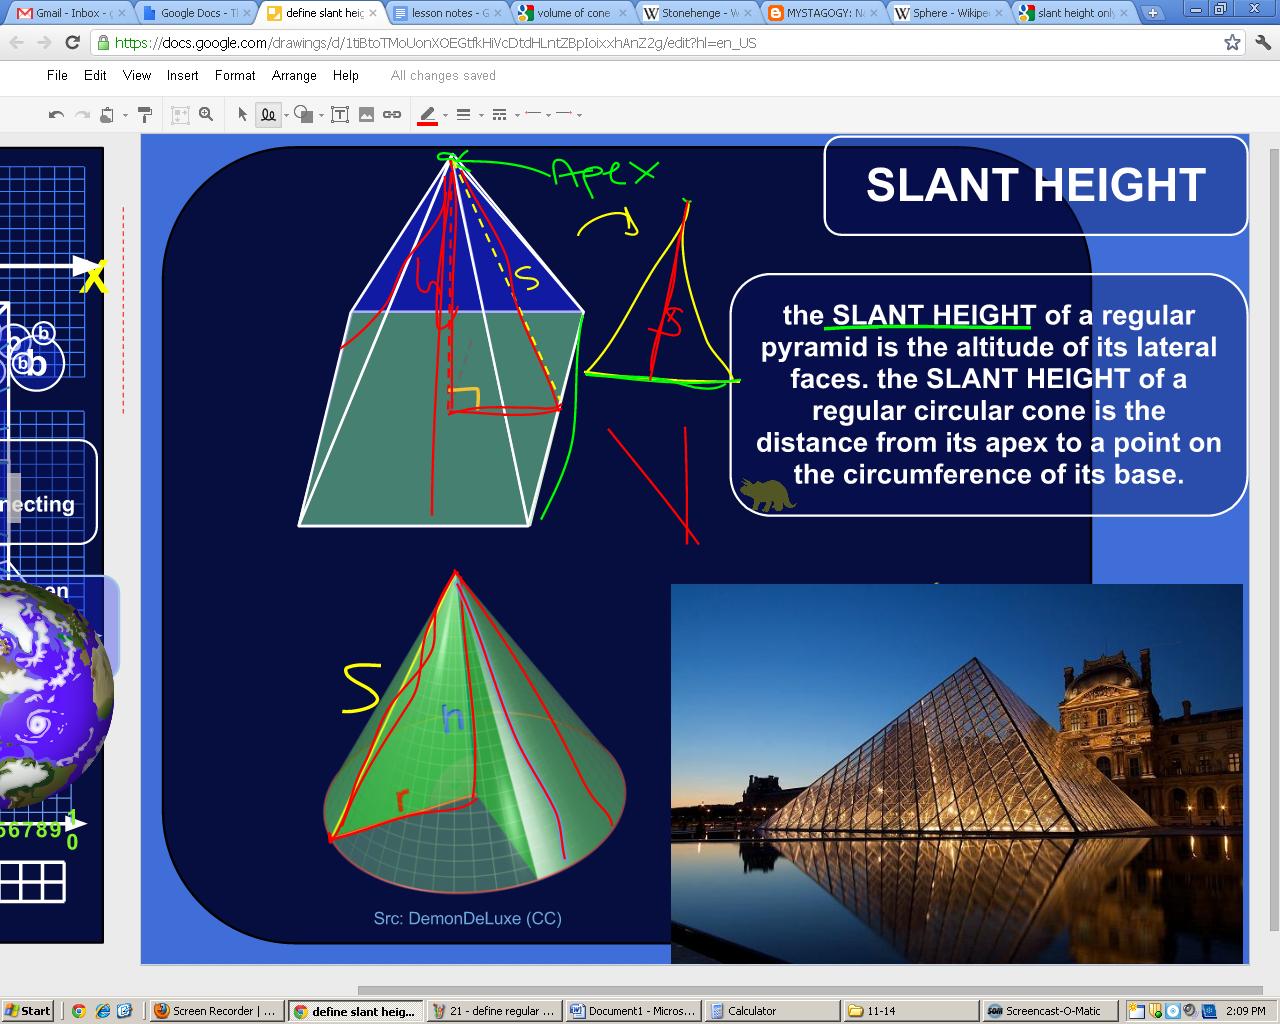Open the Format menu
Image resolution: width=1280 pixels, height=1024 pixels.
point(235,75)
